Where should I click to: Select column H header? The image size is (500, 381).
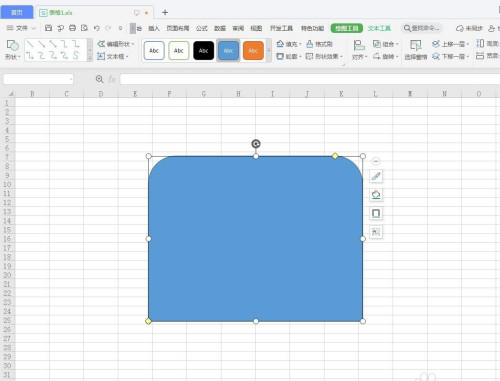(238, 94)
